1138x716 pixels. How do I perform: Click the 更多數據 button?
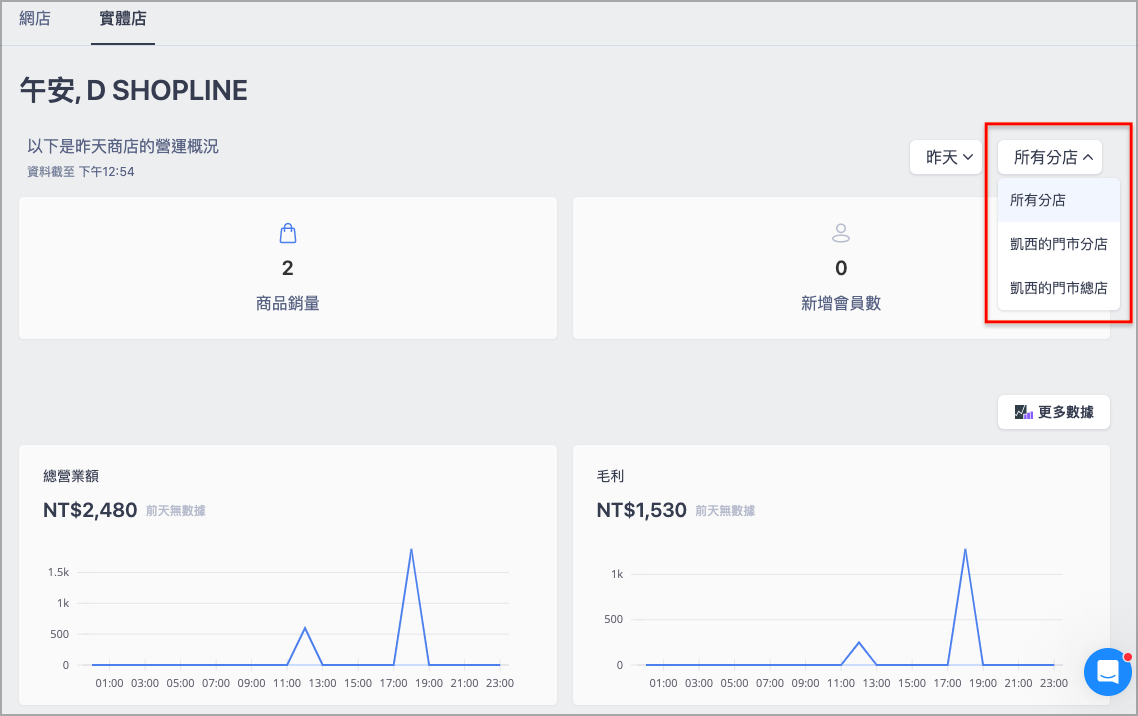coord(1054,412)
